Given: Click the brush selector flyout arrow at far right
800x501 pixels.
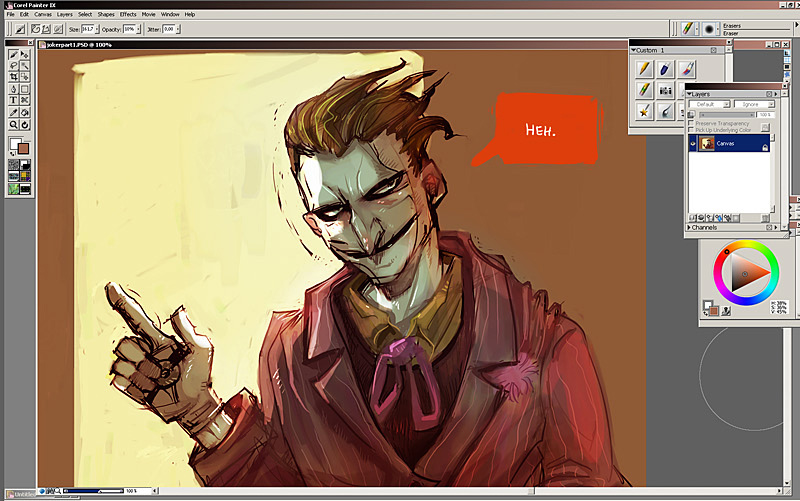Looking at the screenshot, I should pos(796,25).
